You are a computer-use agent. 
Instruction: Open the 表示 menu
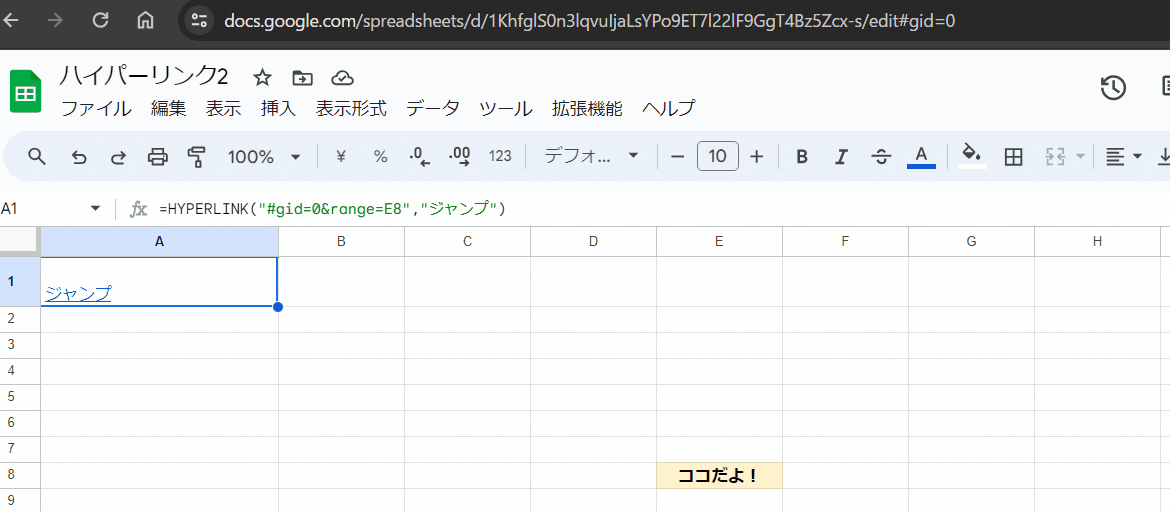(x=223, y=109)
